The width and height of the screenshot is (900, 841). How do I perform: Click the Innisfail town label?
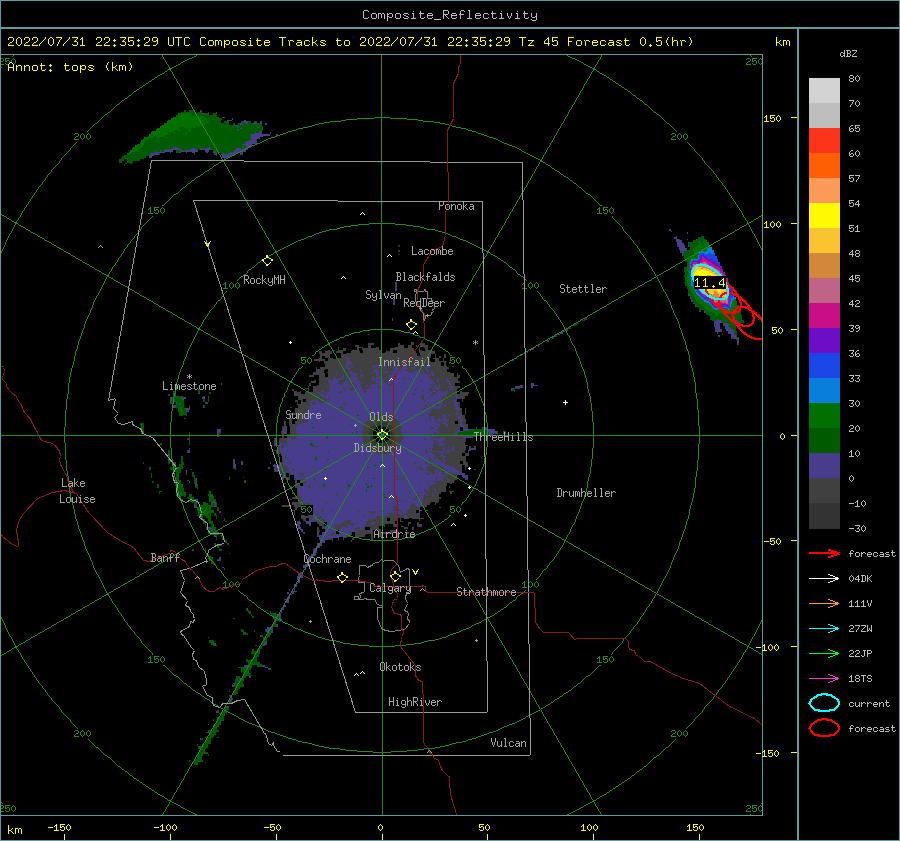pyautogui.click(x=404, y=362)
